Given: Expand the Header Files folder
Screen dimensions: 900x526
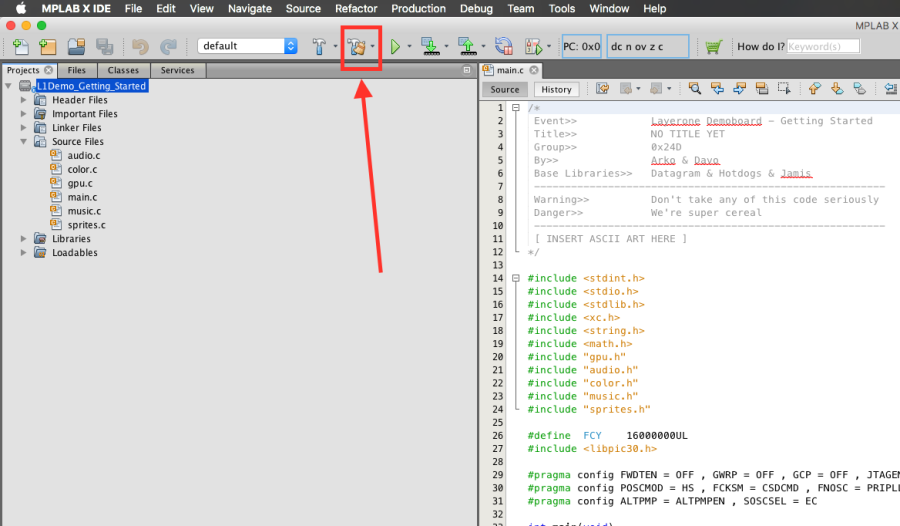Looking at the screenshot, I should tap(24, 100).
